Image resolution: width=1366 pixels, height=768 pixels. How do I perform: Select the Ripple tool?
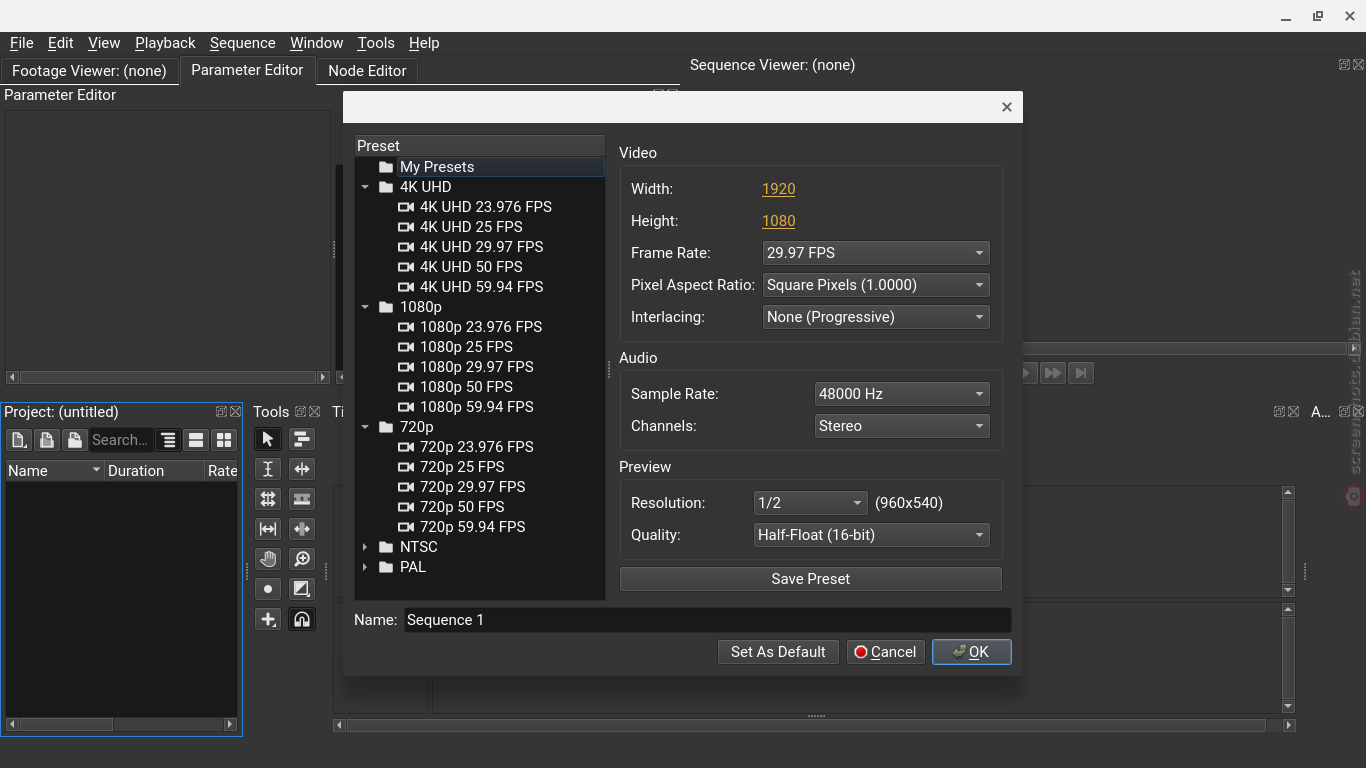click(x=302, y=469)
